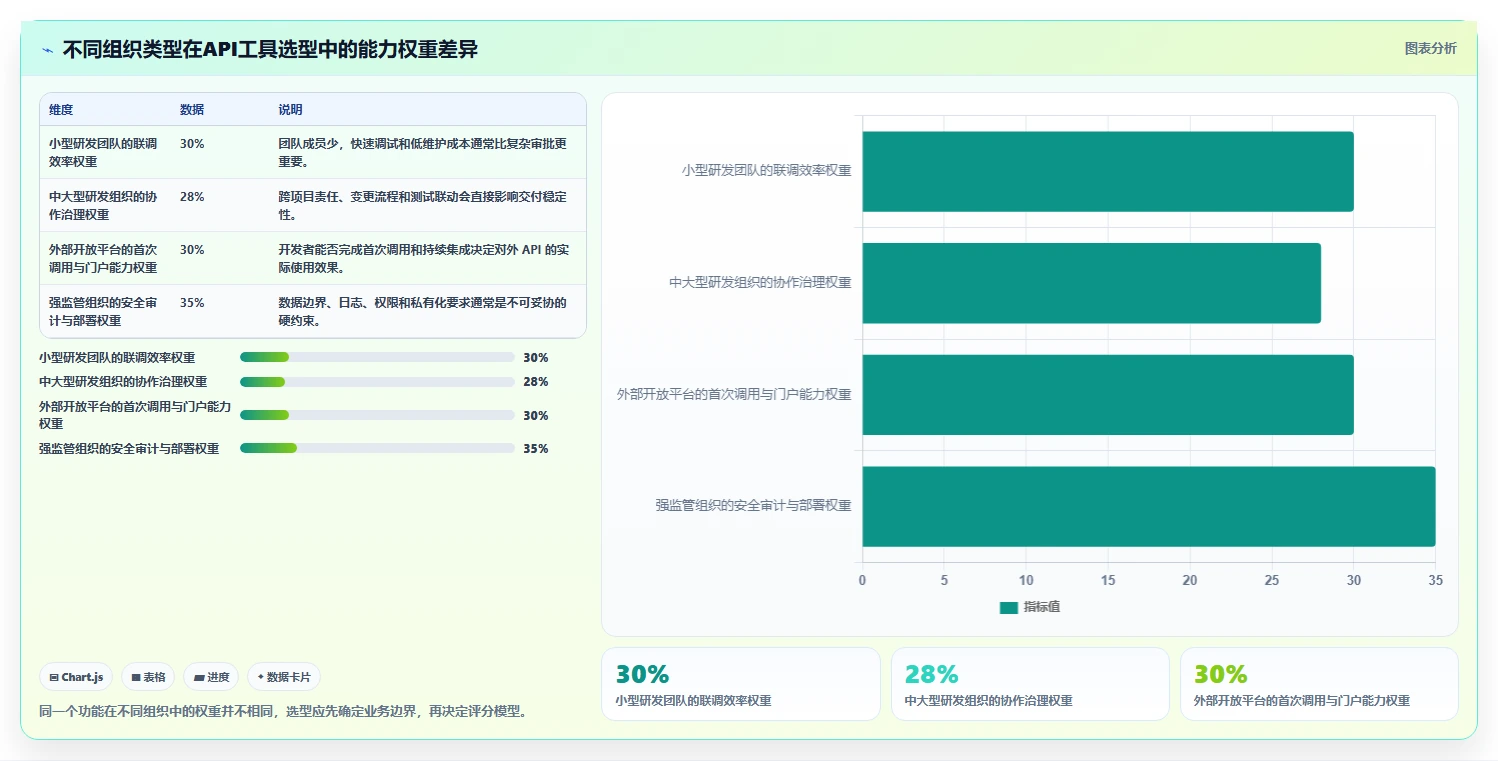This screenshot has height=761, width=1498.
Task: Click table cell 小型研发团队的联调效率权重
Action: [104, 152]
